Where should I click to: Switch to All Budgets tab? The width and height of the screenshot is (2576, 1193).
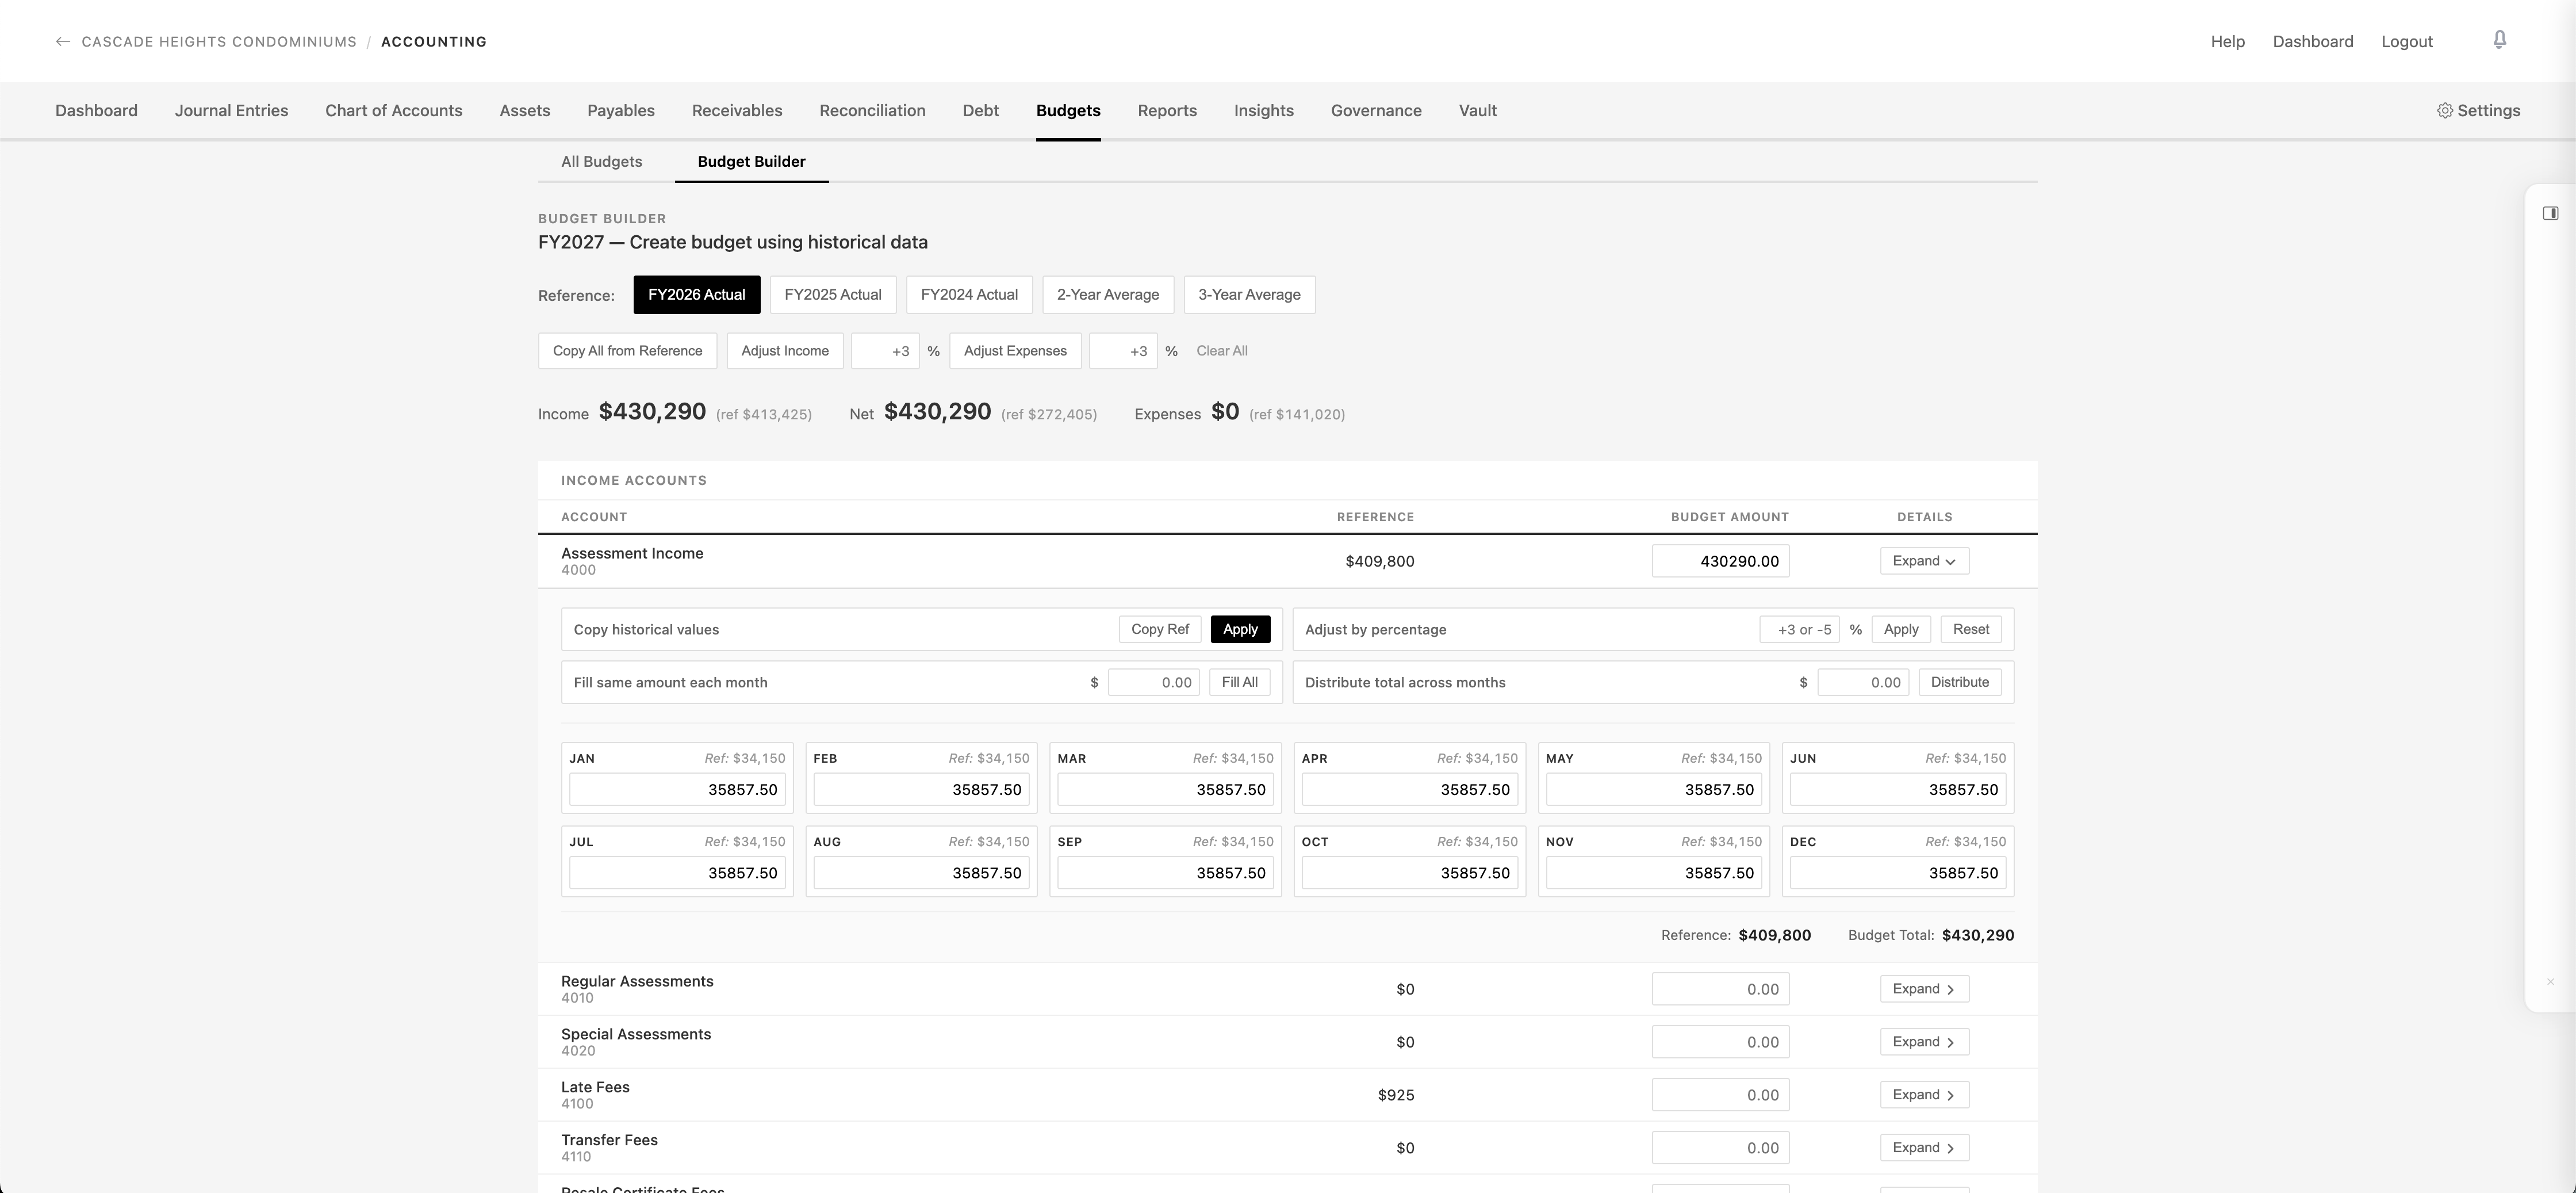[x=601, y=162]
